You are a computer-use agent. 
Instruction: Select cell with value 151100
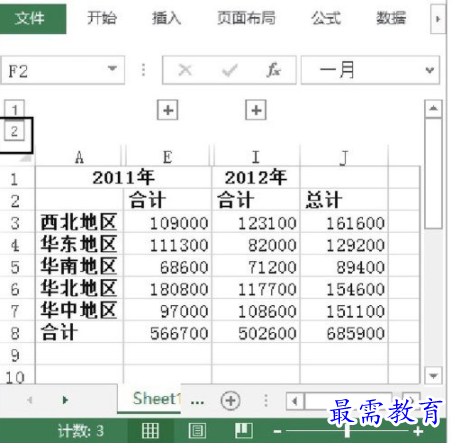pyautogui.click(x=344, y=310)
